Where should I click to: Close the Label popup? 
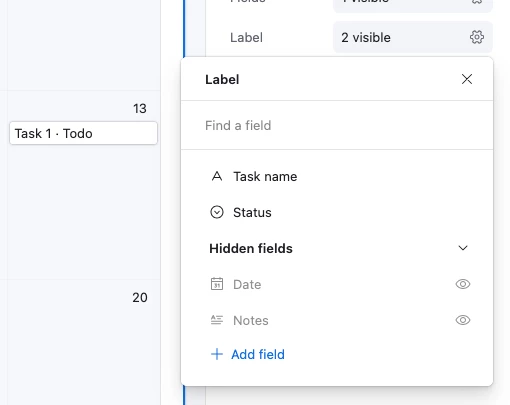[467, 79]
